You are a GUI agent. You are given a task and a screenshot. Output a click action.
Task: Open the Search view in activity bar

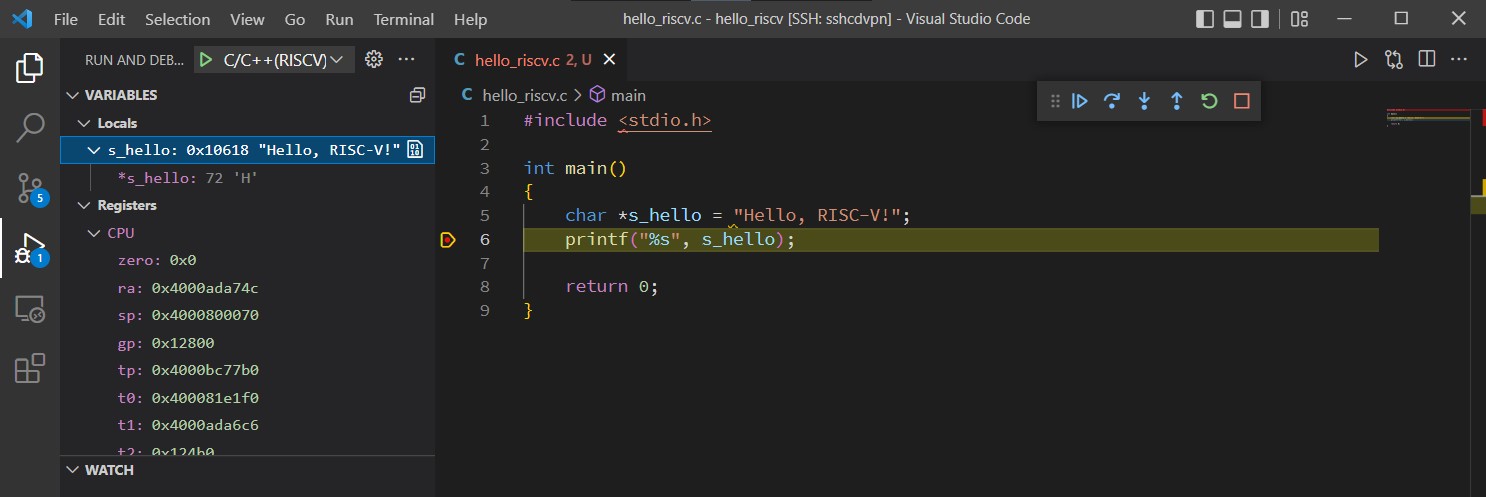(x=30, y=127)
